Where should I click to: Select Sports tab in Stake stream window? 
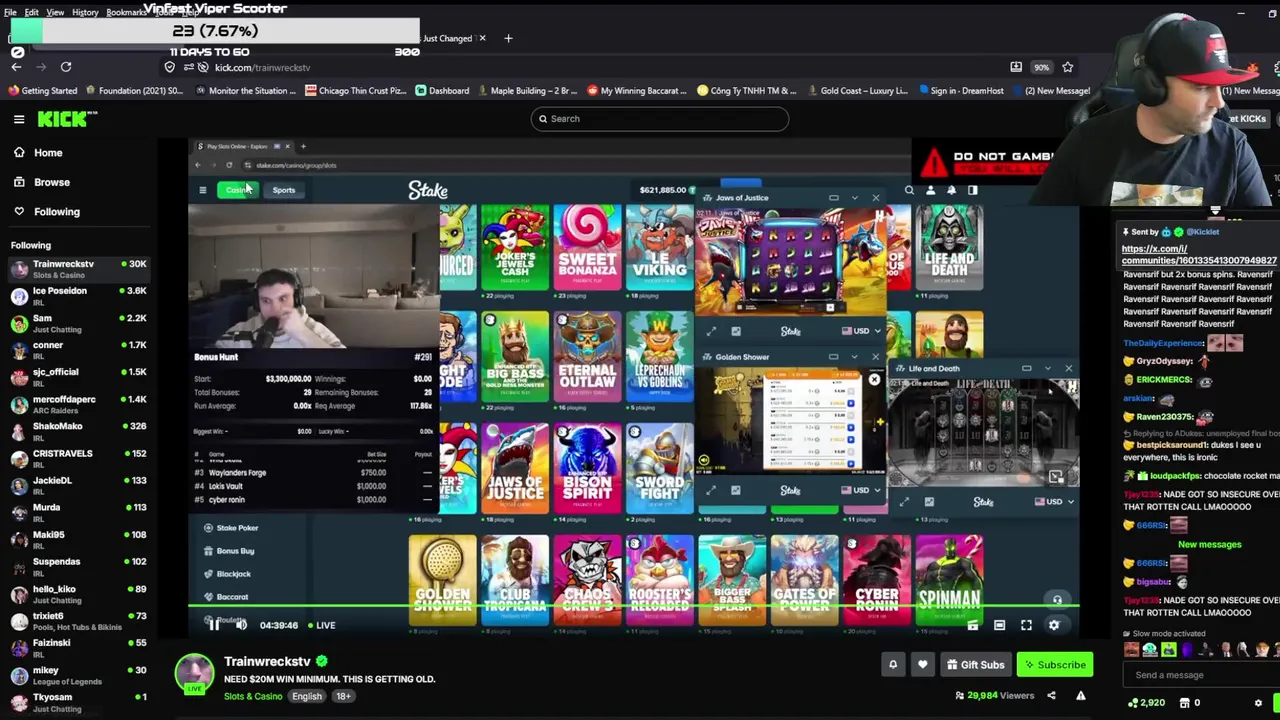284,190
